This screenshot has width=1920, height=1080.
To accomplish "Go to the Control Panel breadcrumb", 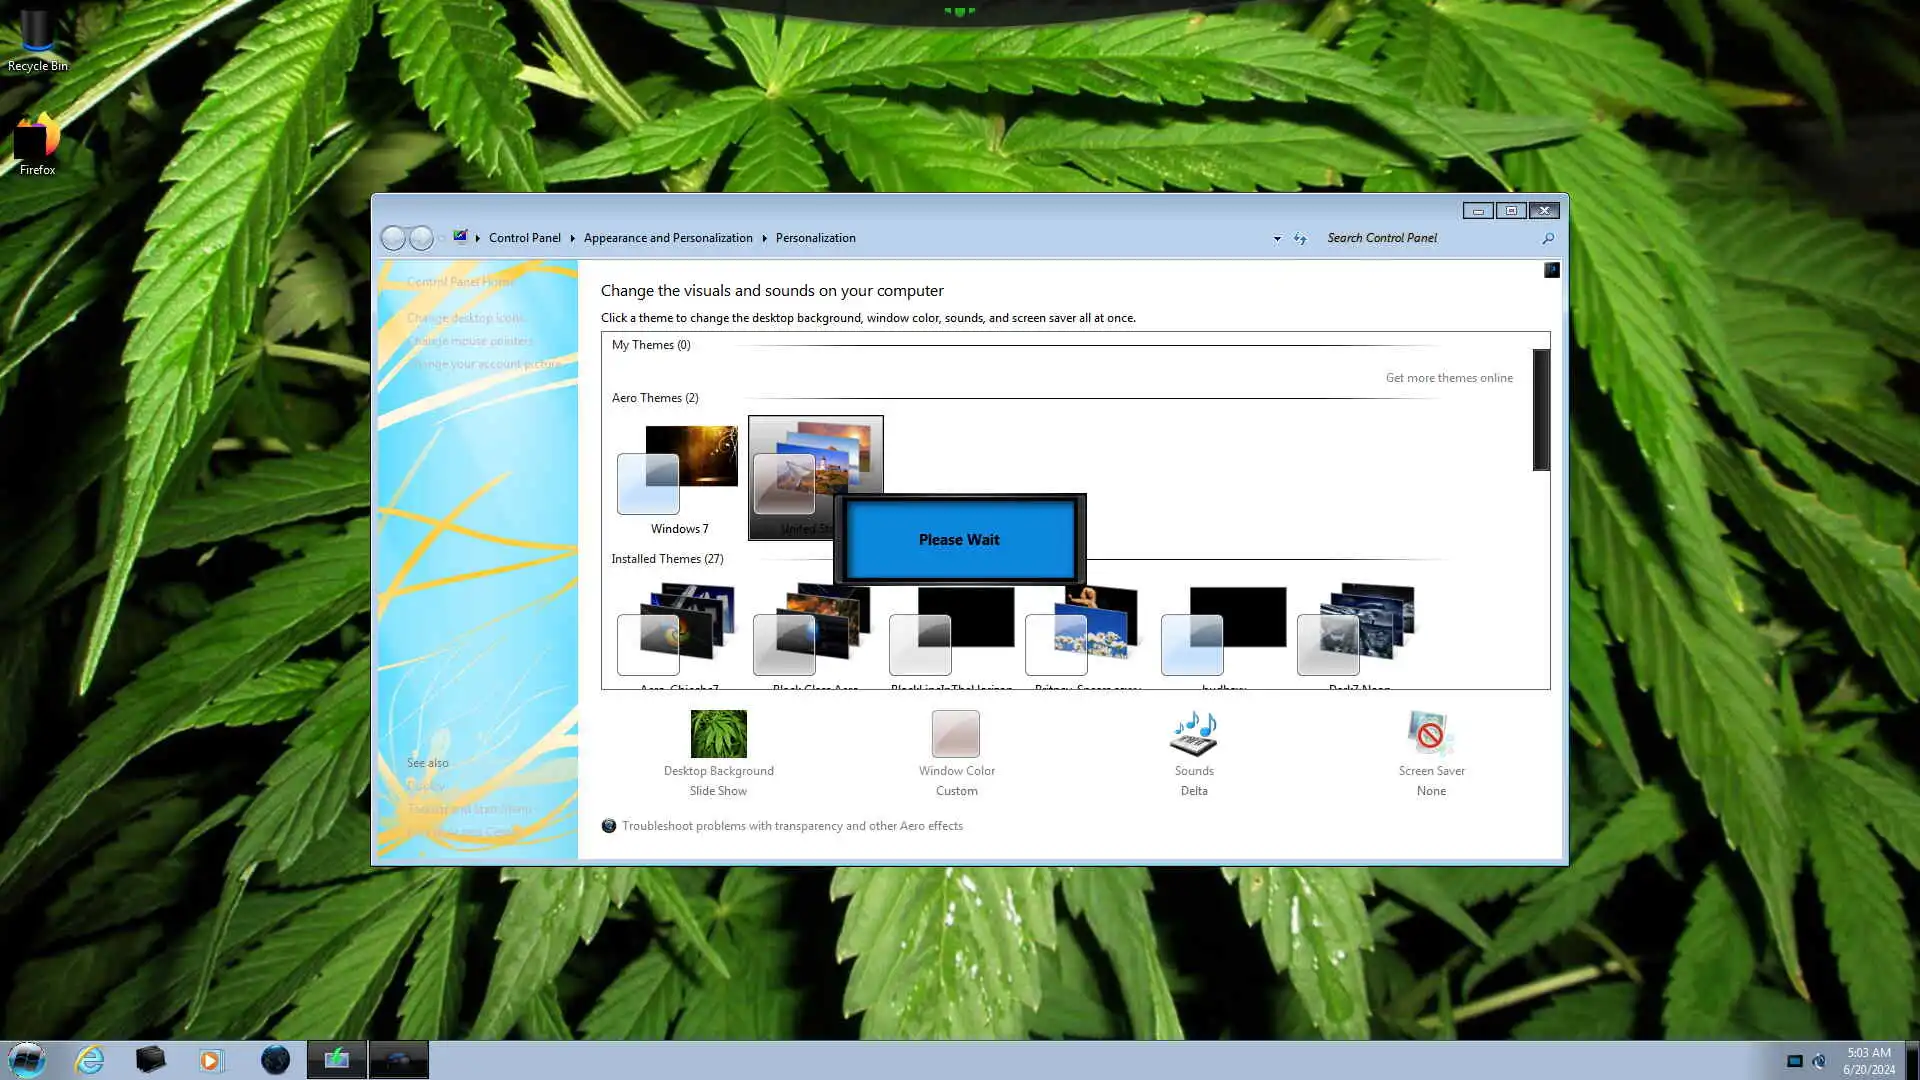I will (524, 238).
